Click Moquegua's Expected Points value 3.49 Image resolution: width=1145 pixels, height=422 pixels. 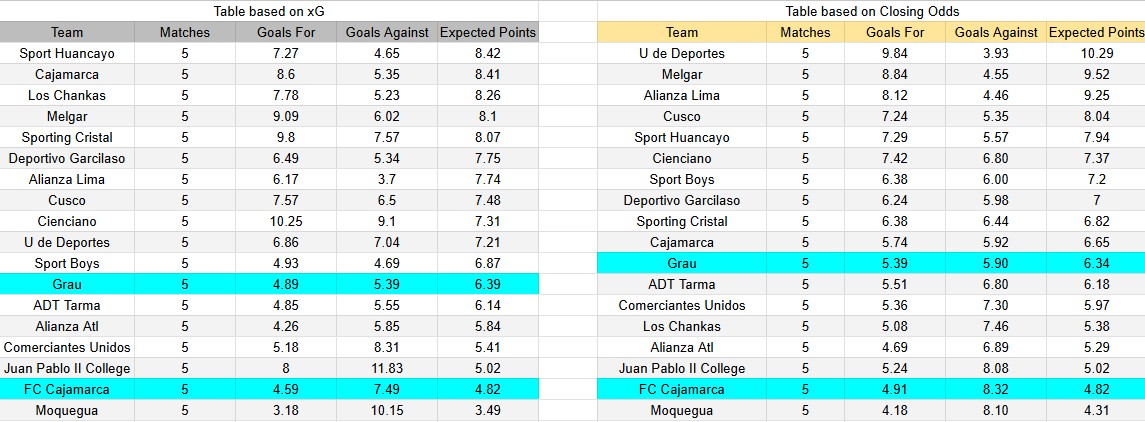pyautogui.click(x=488, y=410)
